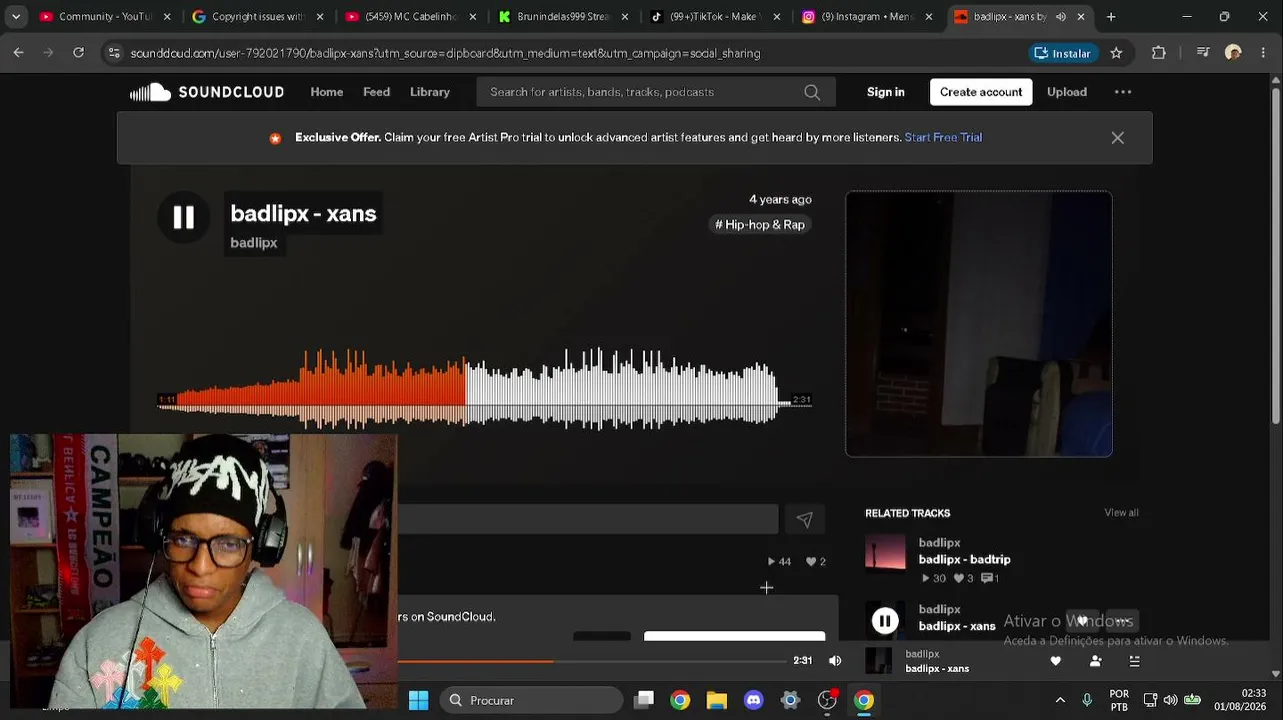Open the Feed nav item
The width and height of the screenshot is (1283, 720).
pyautogui.click(x=376, y=92)
